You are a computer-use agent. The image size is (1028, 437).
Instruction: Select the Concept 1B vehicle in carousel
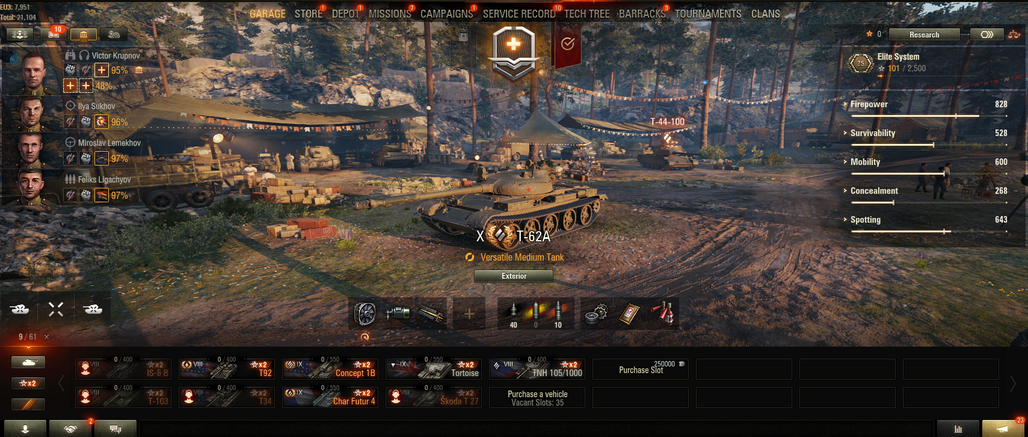pos(330,369)
